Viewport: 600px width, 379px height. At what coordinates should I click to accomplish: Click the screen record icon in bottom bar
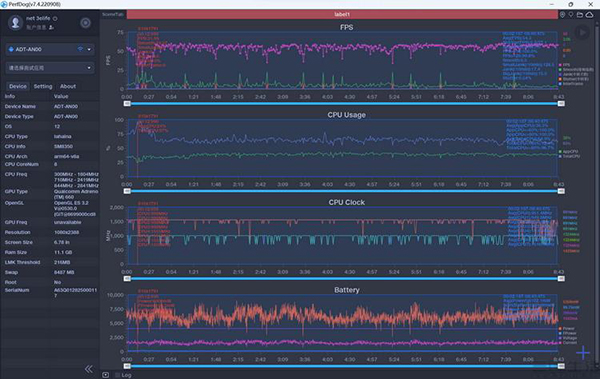point(106,375)
